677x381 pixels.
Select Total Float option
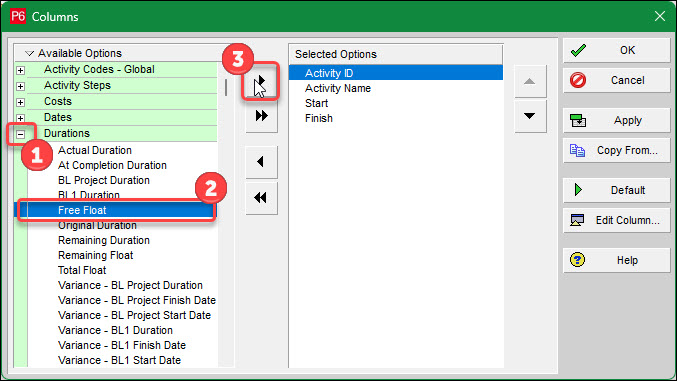[x=82, y=270]
